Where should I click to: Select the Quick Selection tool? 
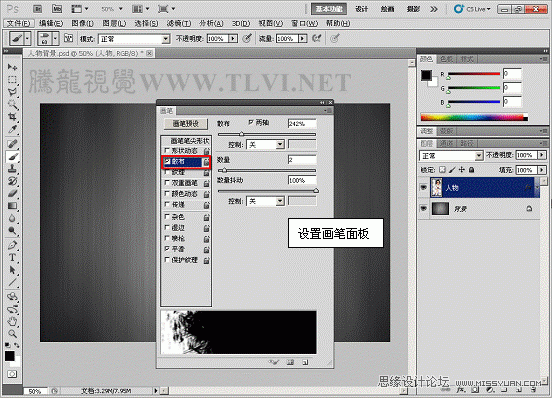(x=12, y=104)
